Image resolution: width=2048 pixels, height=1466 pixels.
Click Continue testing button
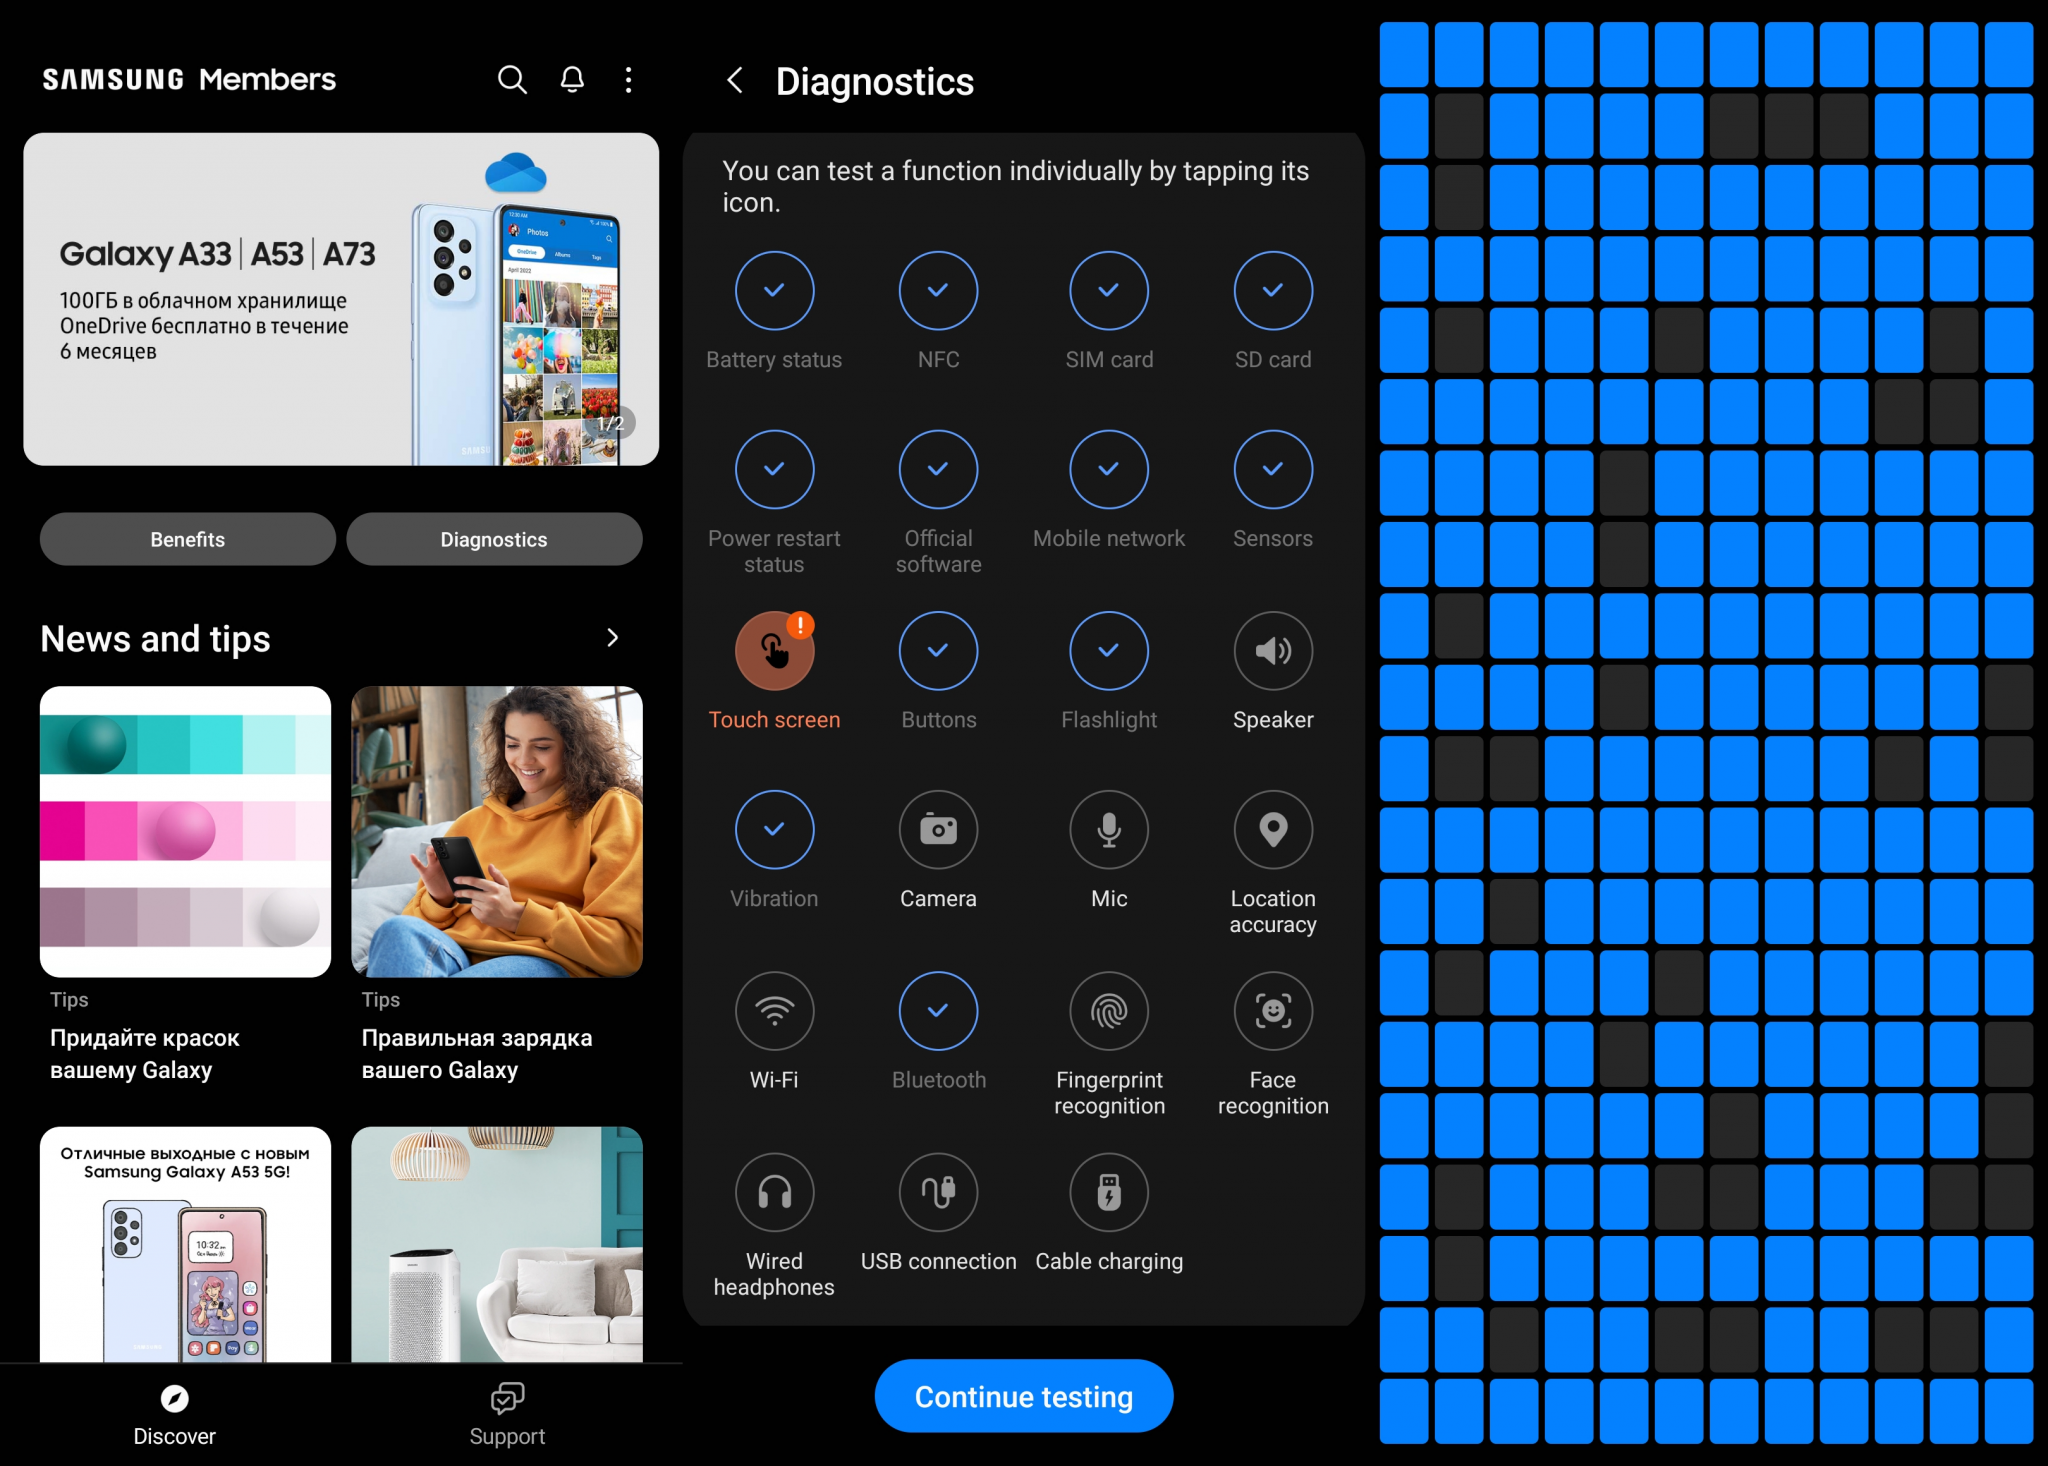tap(1022, 1398)
